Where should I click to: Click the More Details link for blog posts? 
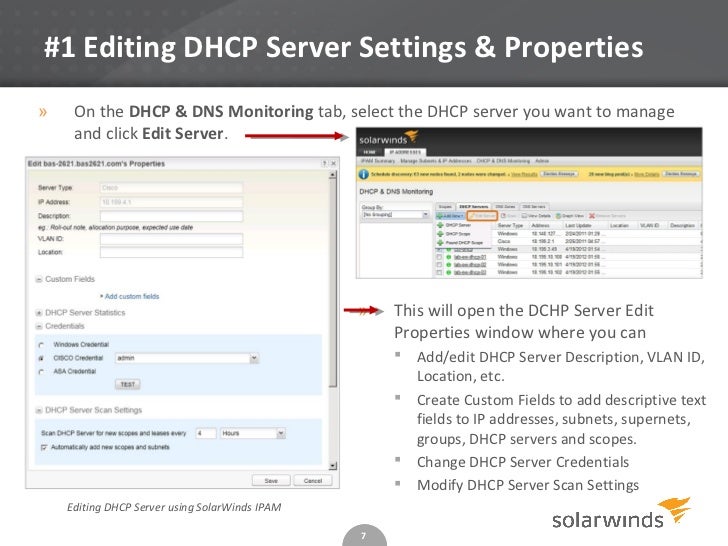pyautogui.click(x=646, y=174)
